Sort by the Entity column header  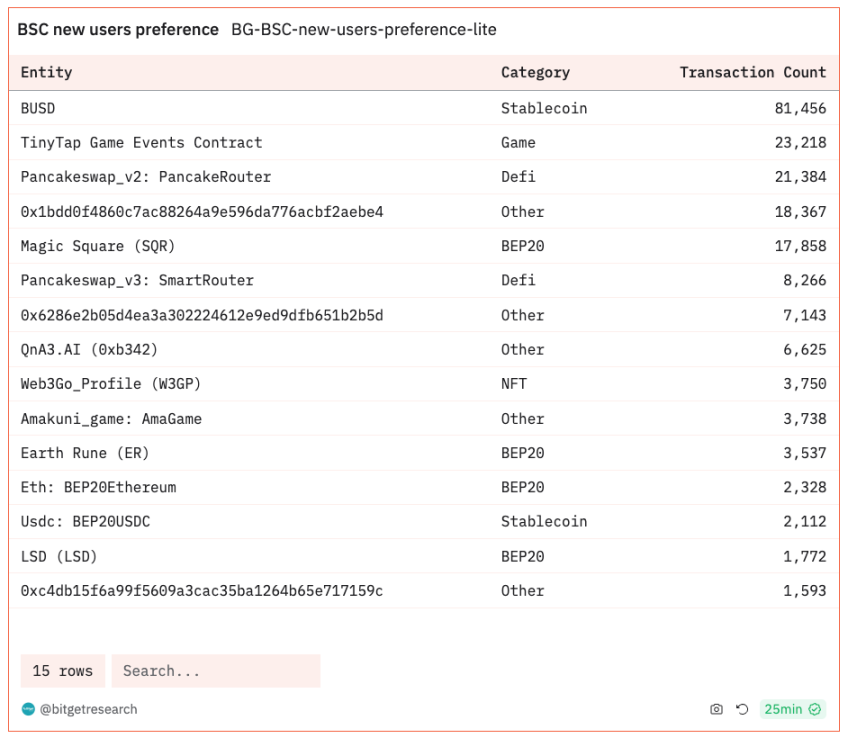coord(47,72)
